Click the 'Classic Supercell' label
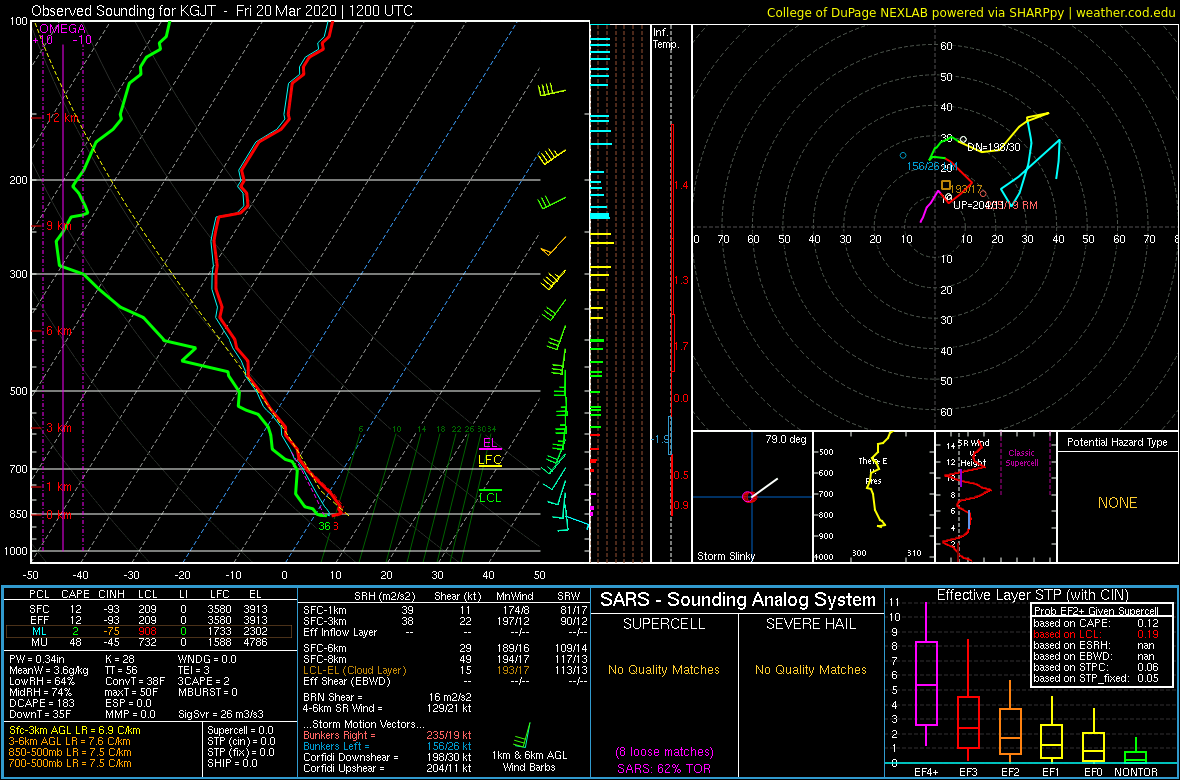Image resolution: width=1180 pixels, height=780 pixels. tap(1021, 458)
